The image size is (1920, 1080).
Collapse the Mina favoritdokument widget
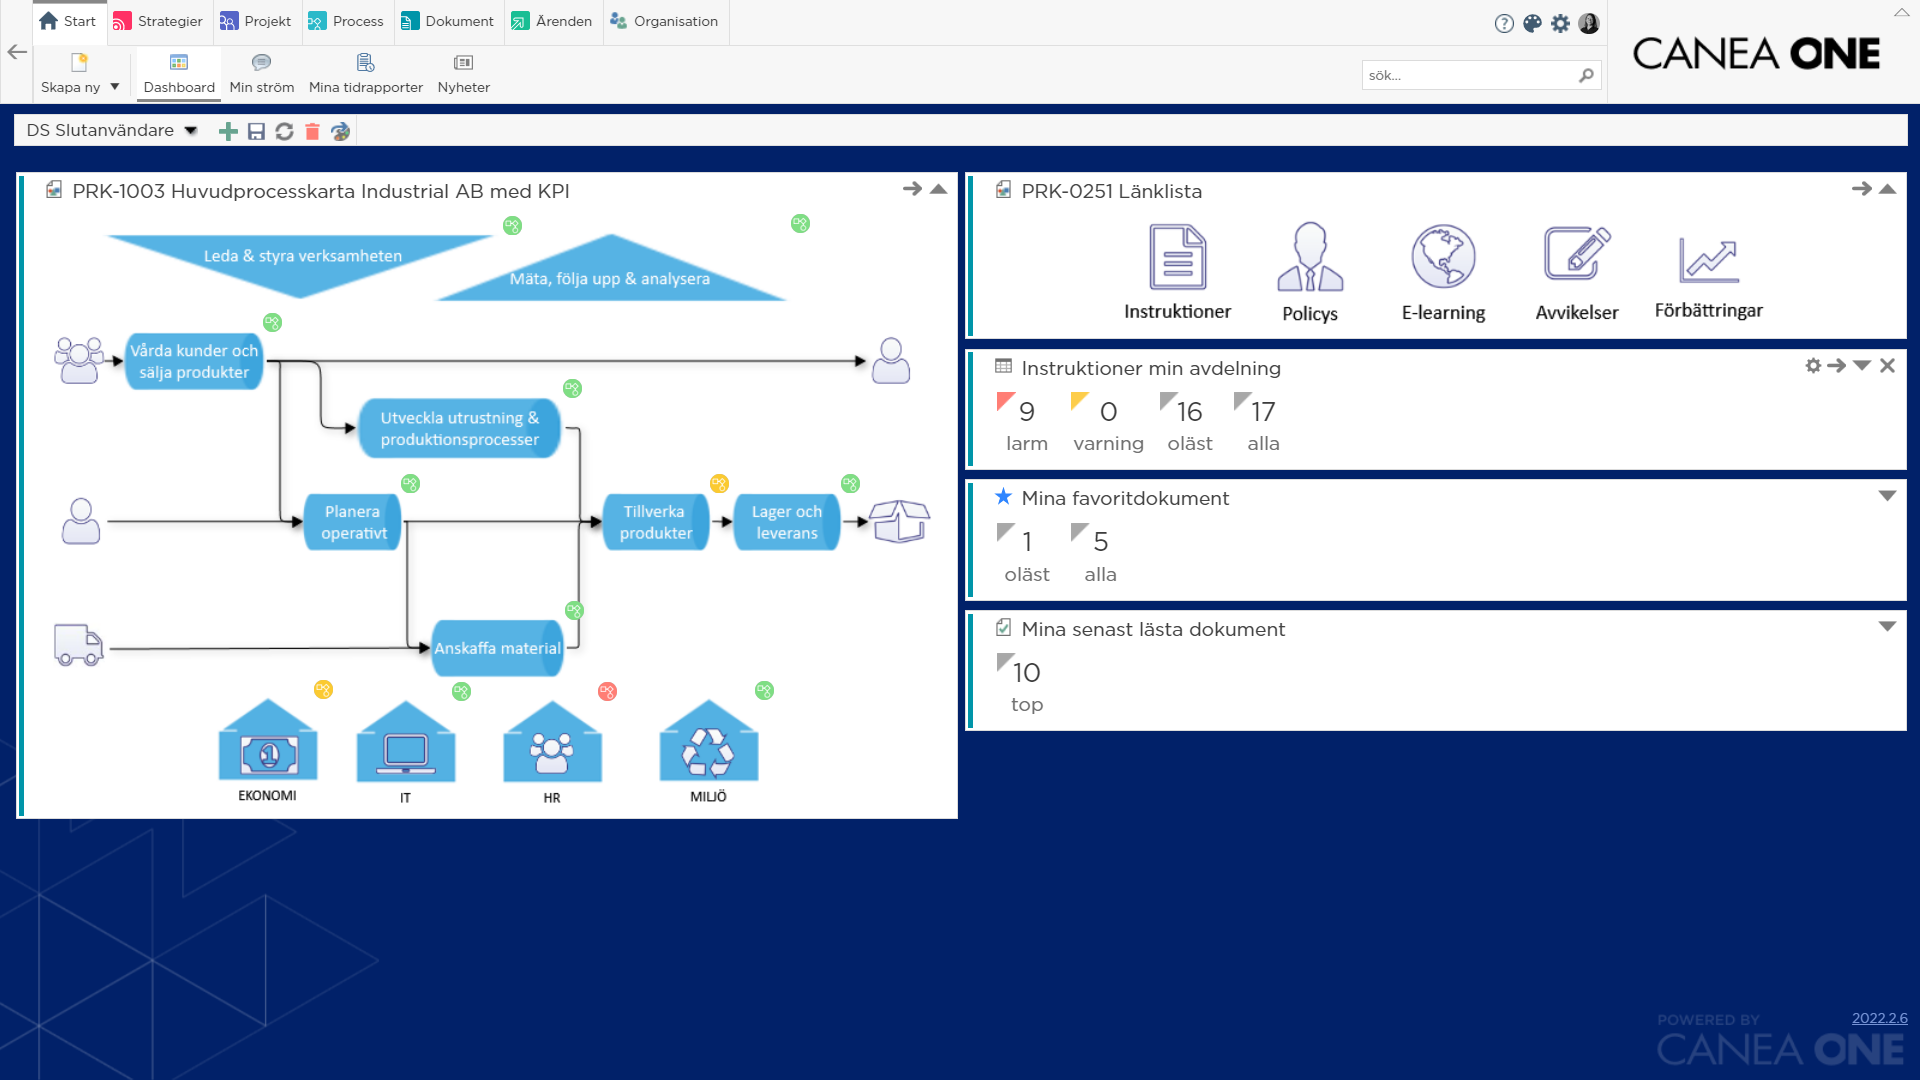coord(1888,495)
